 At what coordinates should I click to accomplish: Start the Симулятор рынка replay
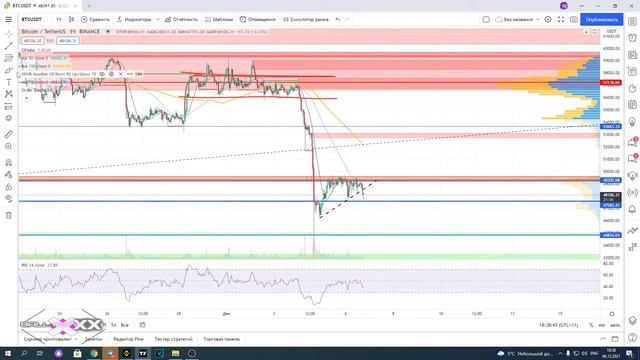[x=306, y=19]
